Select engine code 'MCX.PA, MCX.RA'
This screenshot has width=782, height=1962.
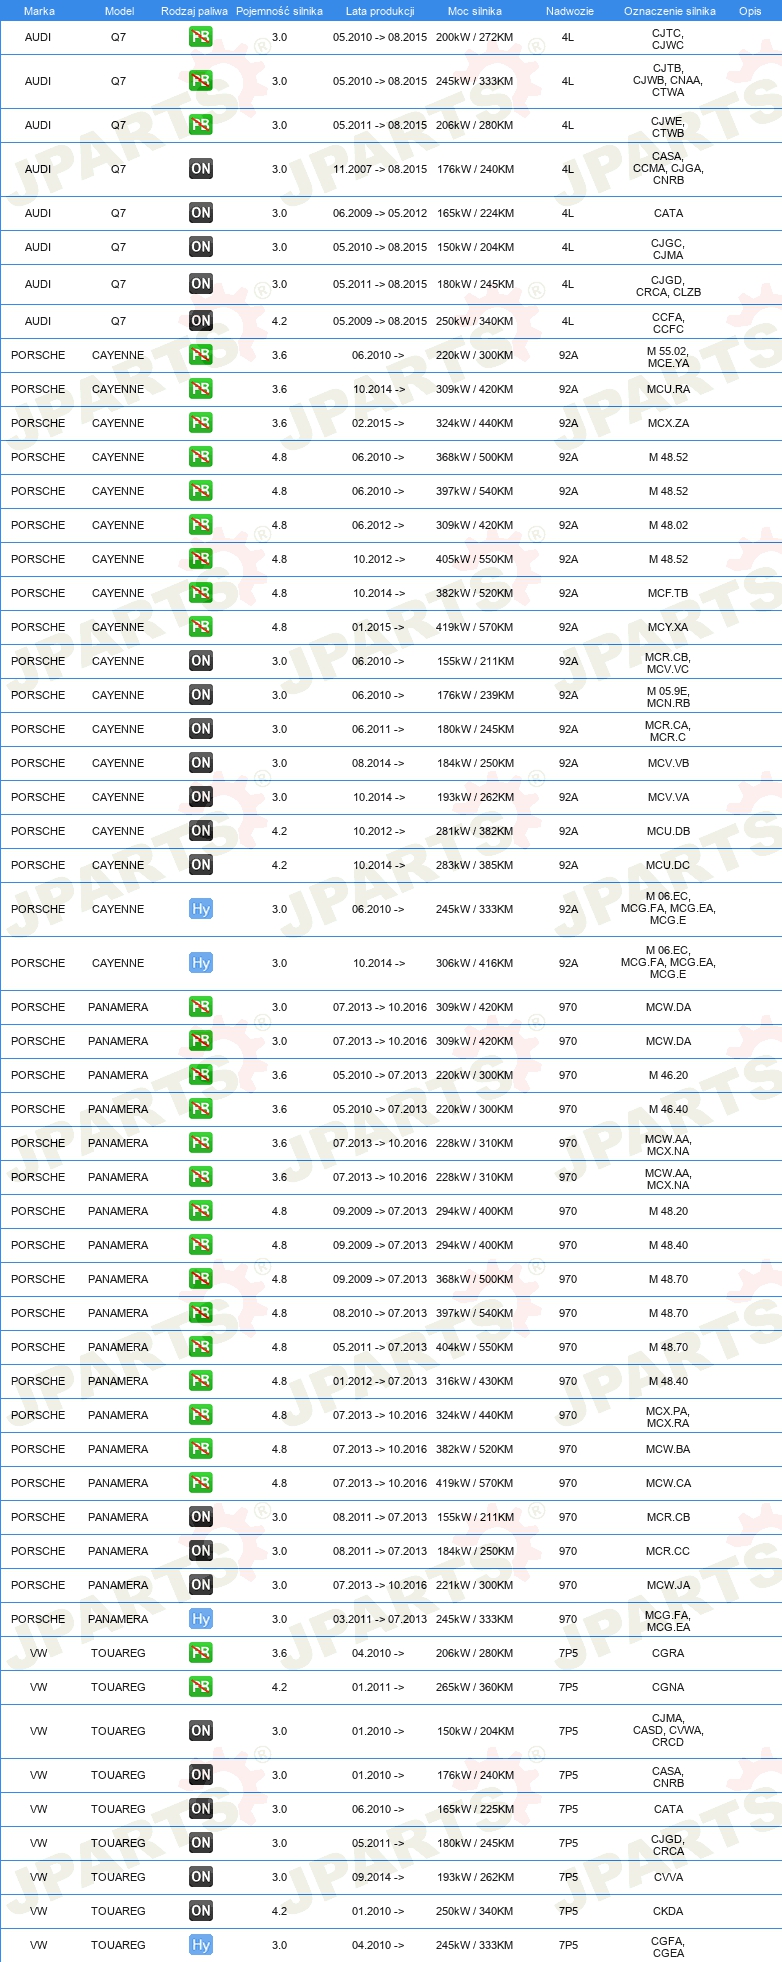668,1417
